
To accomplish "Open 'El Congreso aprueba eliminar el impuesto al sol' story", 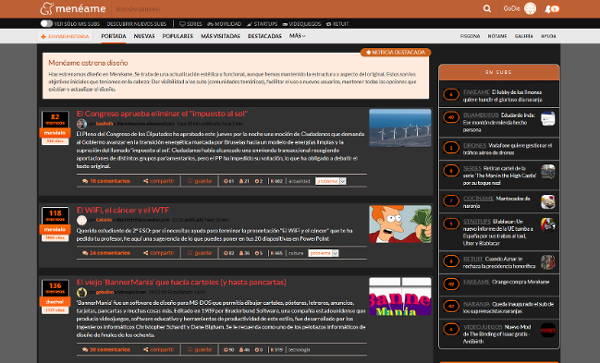I will click(x=162, y=114).
